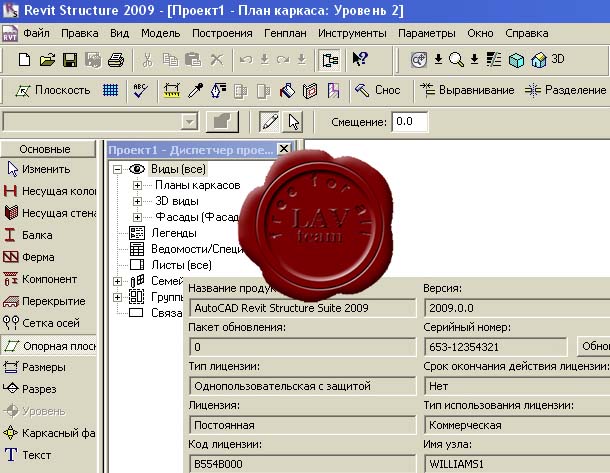Open the Модель menu
Viewport: 610px width, 473px height.
click(x=160, y=33)
